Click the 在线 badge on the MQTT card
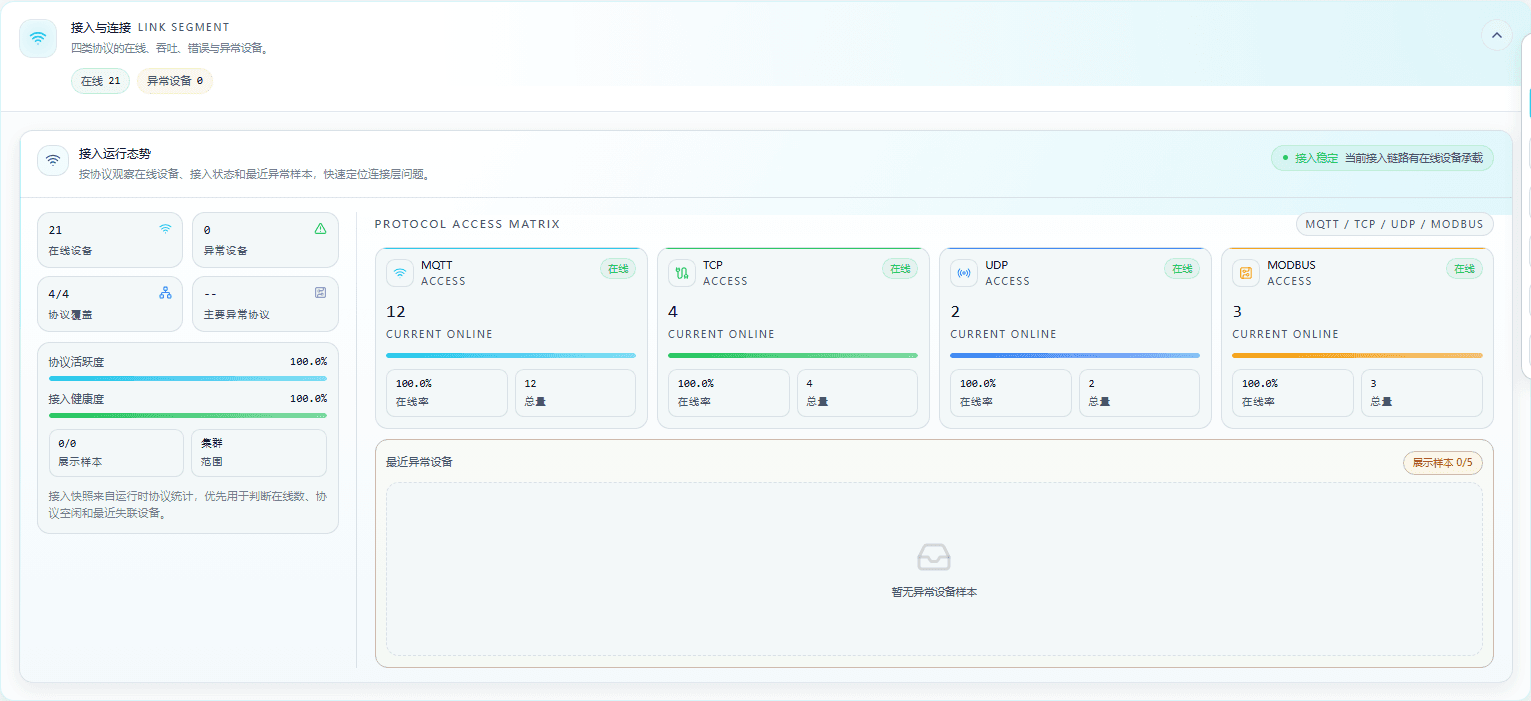Screen dimensions: 1531x701 (618, 269)
